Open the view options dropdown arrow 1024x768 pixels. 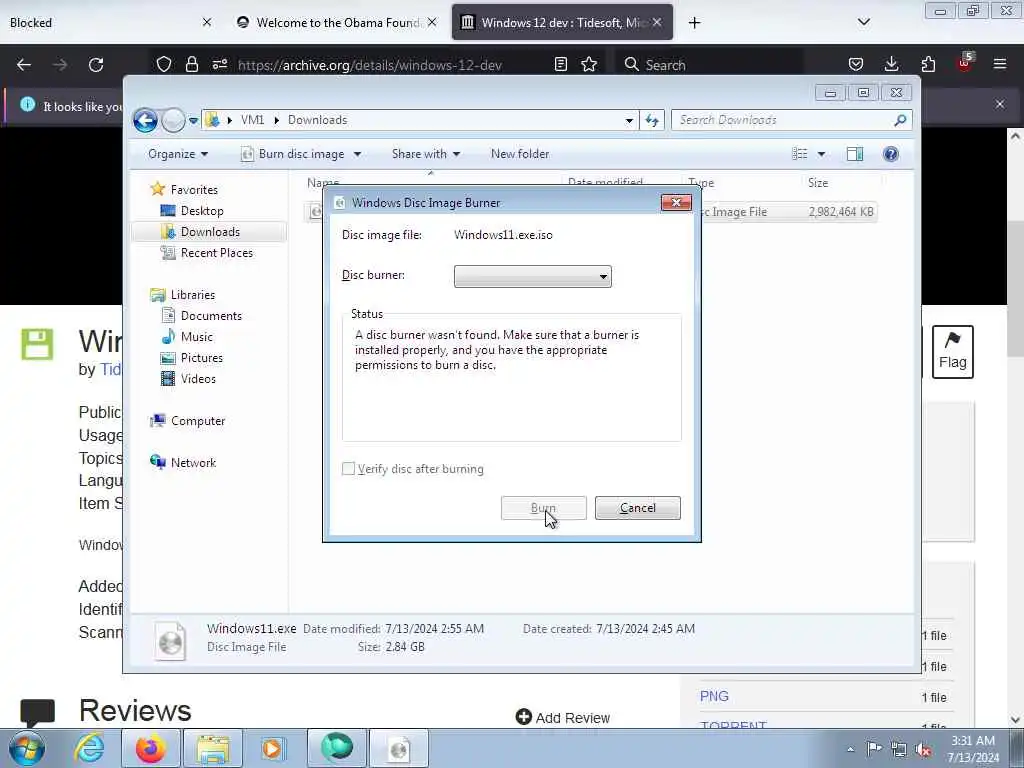[822, 154]
